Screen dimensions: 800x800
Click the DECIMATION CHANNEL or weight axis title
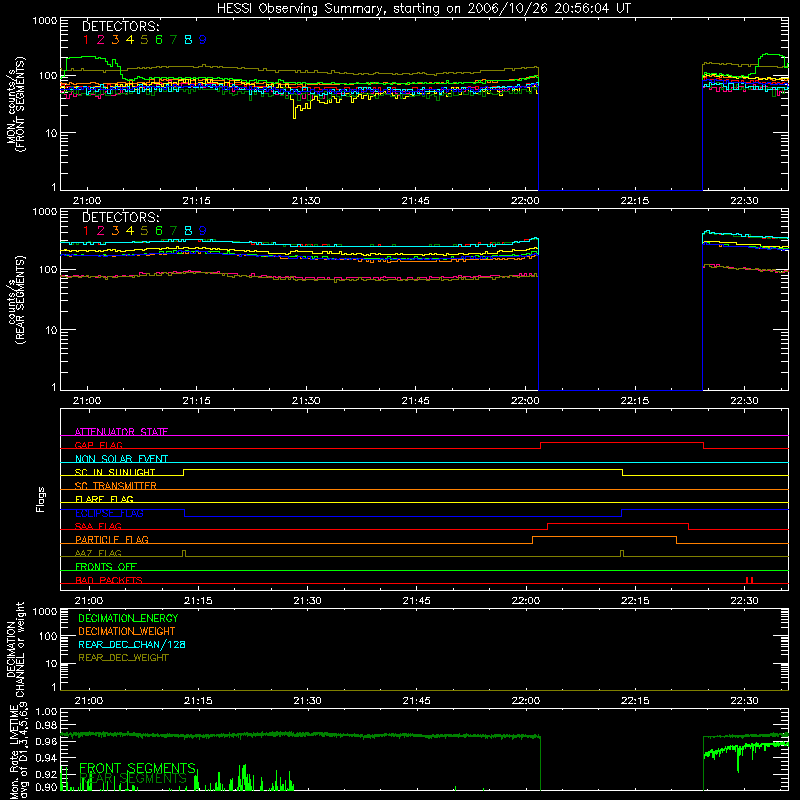coord(16,649)
